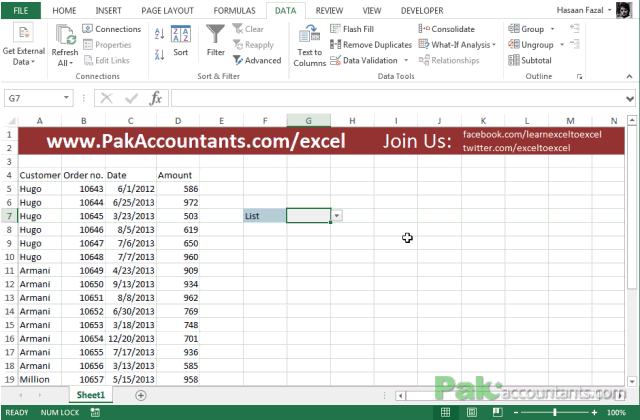
Task: Expand the Data Validation dropdown arrow
Action: click(406, 60)
